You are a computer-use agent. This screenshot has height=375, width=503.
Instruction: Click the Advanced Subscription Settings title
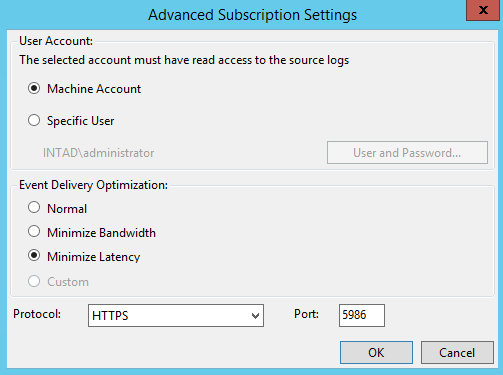click(252, 15)
